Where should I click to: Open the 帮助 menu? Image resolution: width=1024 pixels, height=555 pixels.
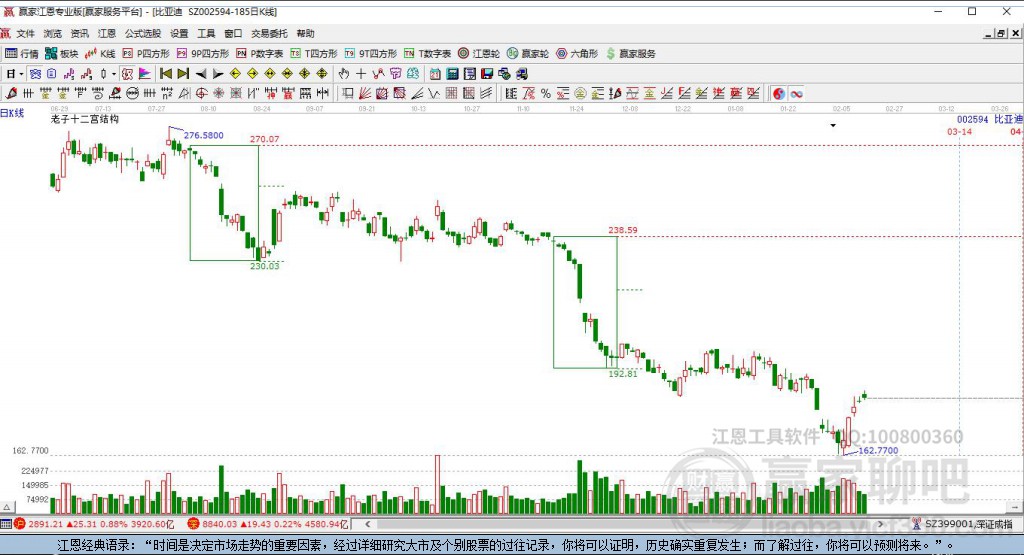pyautogui.click(x=306, y=33)
